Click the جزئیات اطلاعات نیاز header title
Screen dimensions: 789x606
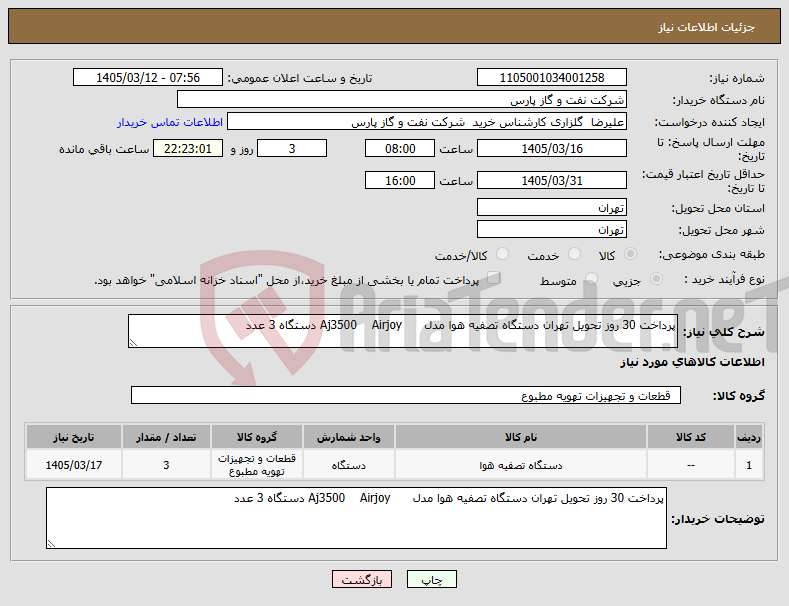pyautogui.click(x=706, y=27)
